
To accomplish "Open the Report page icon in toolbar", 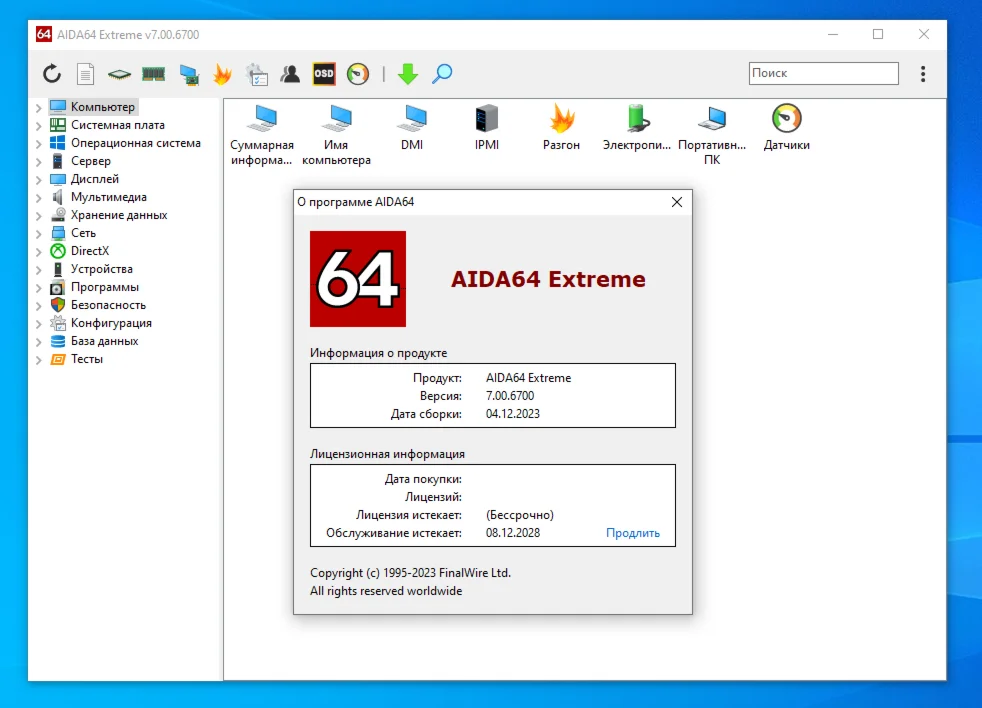I will coord(86,74).
